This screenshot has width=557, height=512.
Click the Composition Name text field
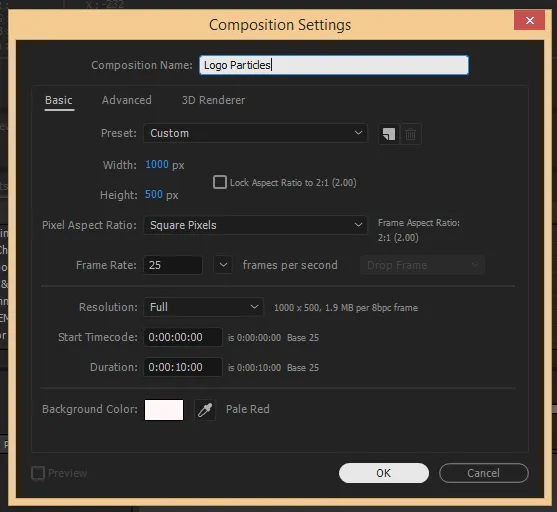(334, 65)
